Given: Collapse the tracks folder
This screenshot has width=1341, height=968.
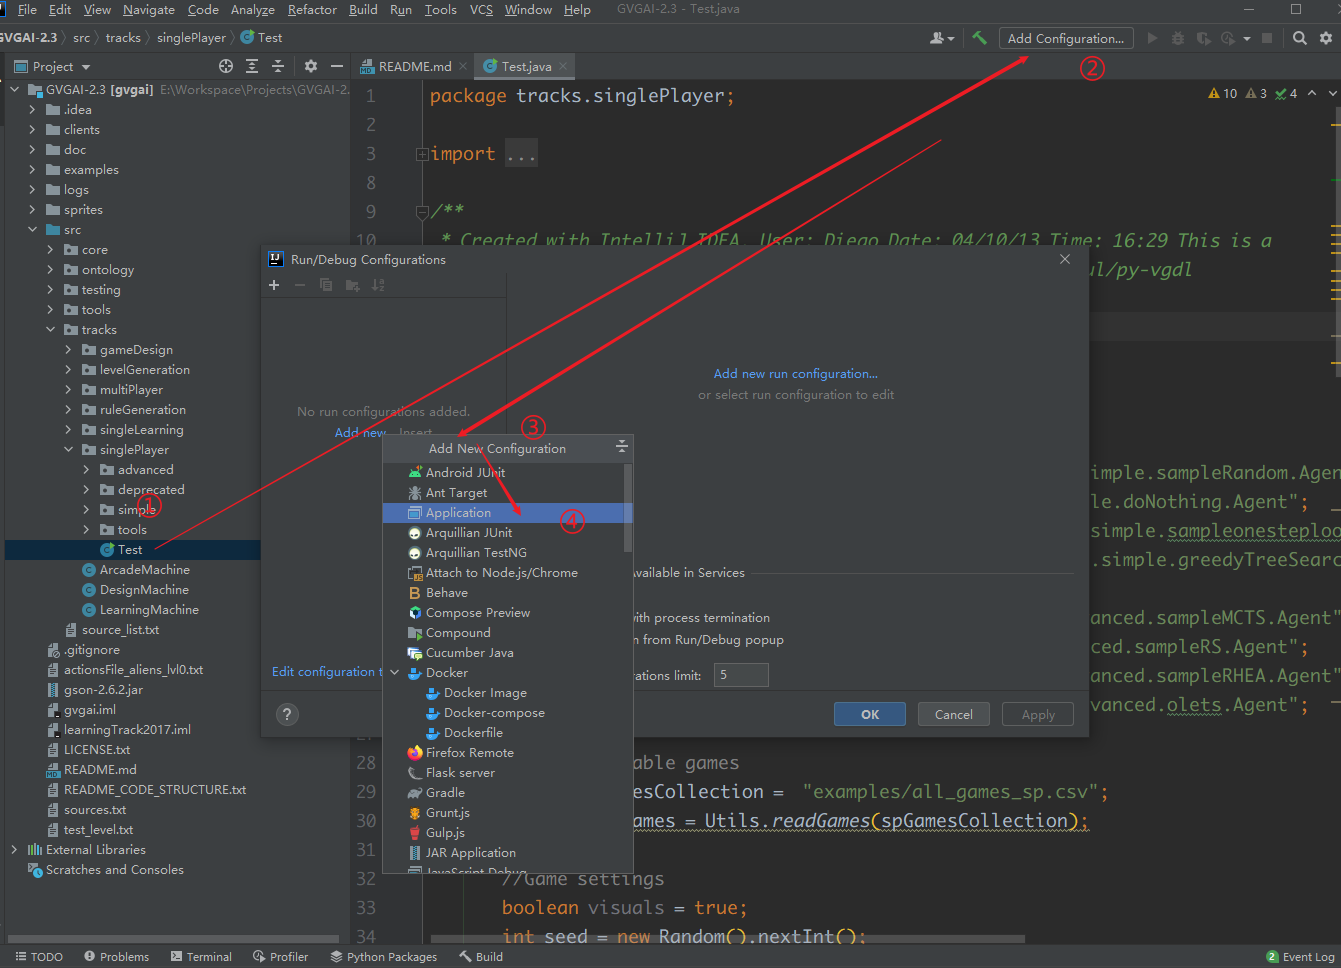Looking at the screenshot, I should pos(50,330).
